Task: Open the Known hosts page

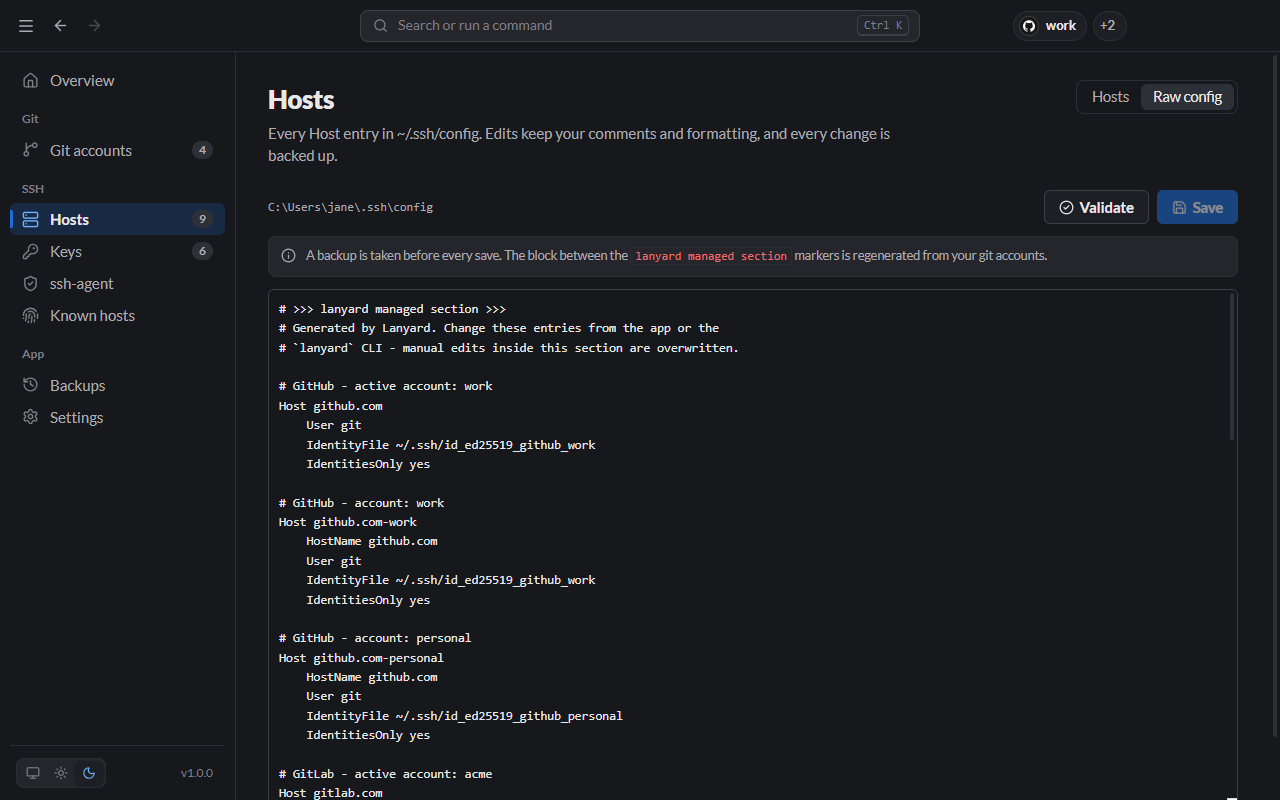Action: point(118,315)
